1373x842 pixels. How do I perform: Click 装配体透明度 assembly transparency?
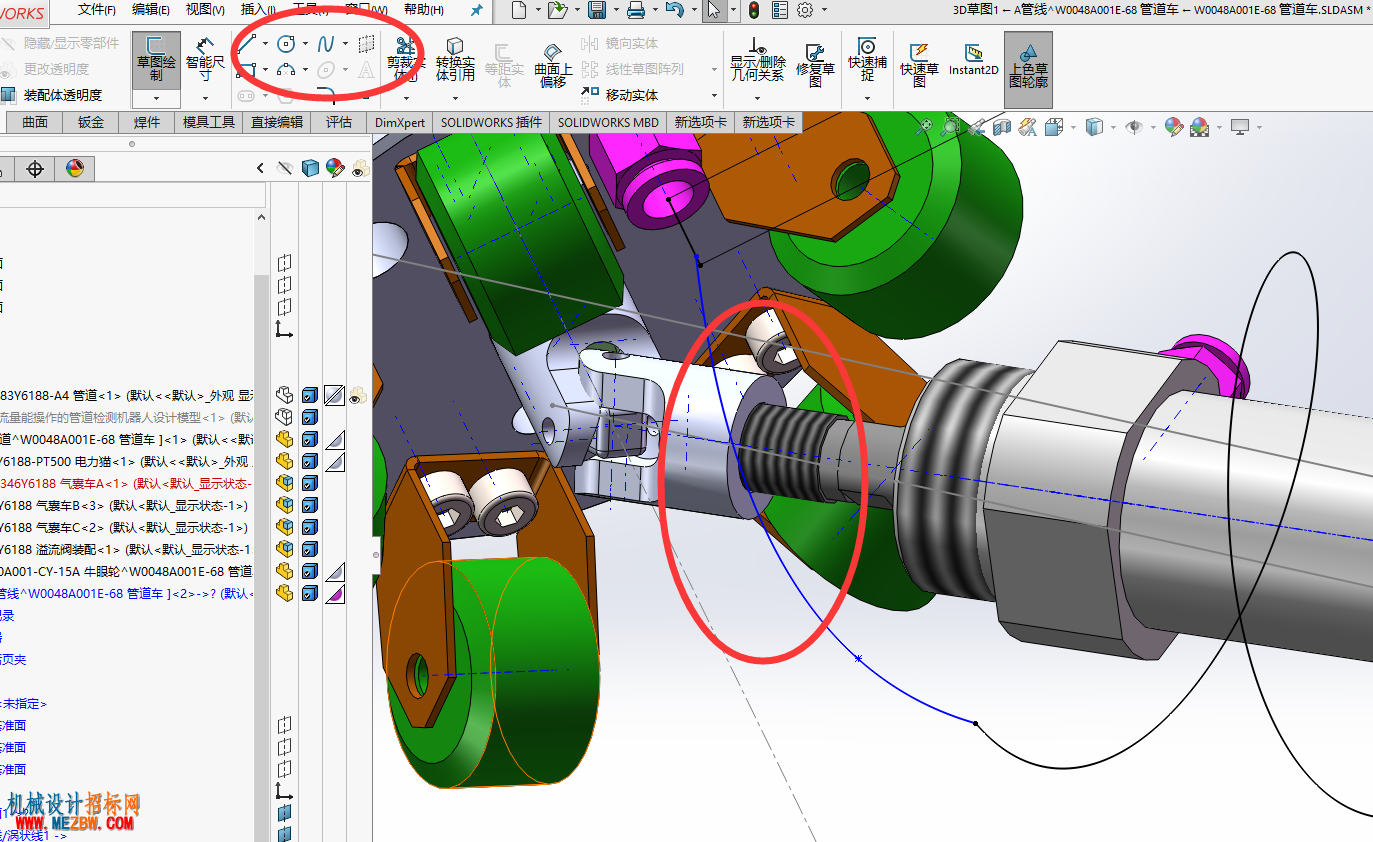tap(53, 95)
